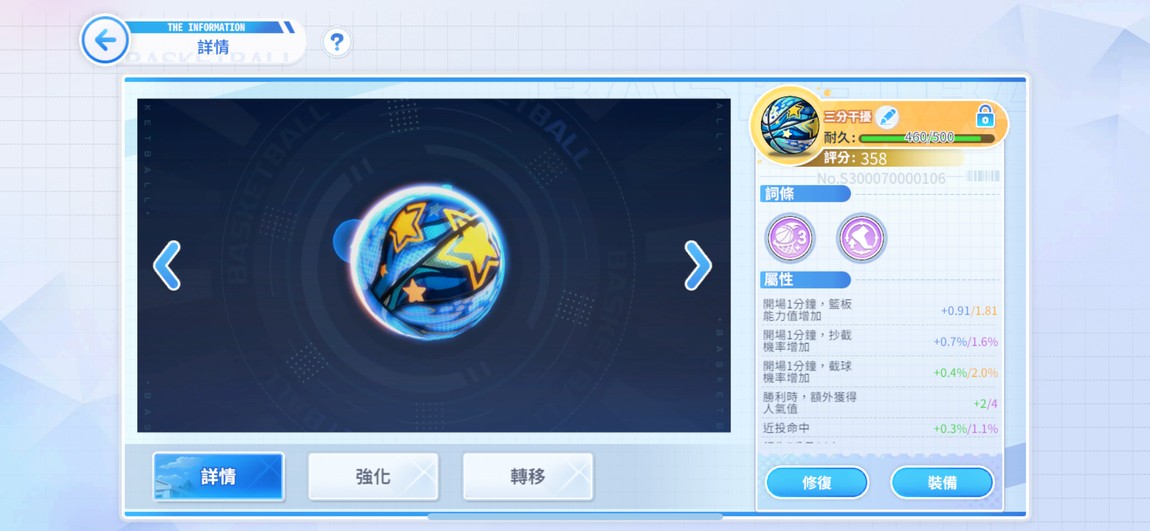Image resolution: width=1150 pixels, height=531 pixels.
Task: Click the basketball avatar thumbnail
Action: pos(789,125)
